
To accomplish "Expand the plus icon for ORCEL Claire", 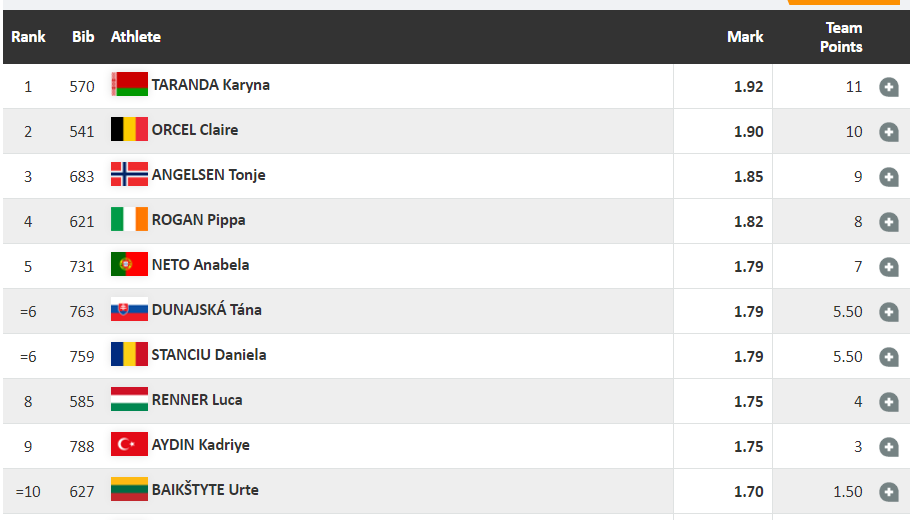I will (888, 132).
